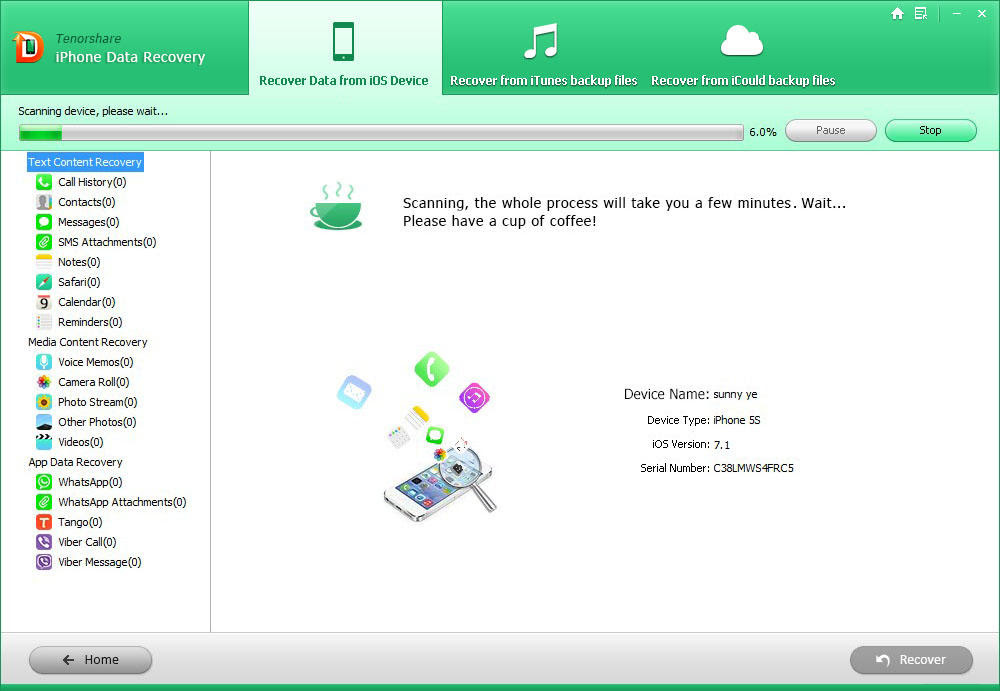Select WhatsApp Attachments(0) text entry
The image size is (1000, 691).
[122, 502]
